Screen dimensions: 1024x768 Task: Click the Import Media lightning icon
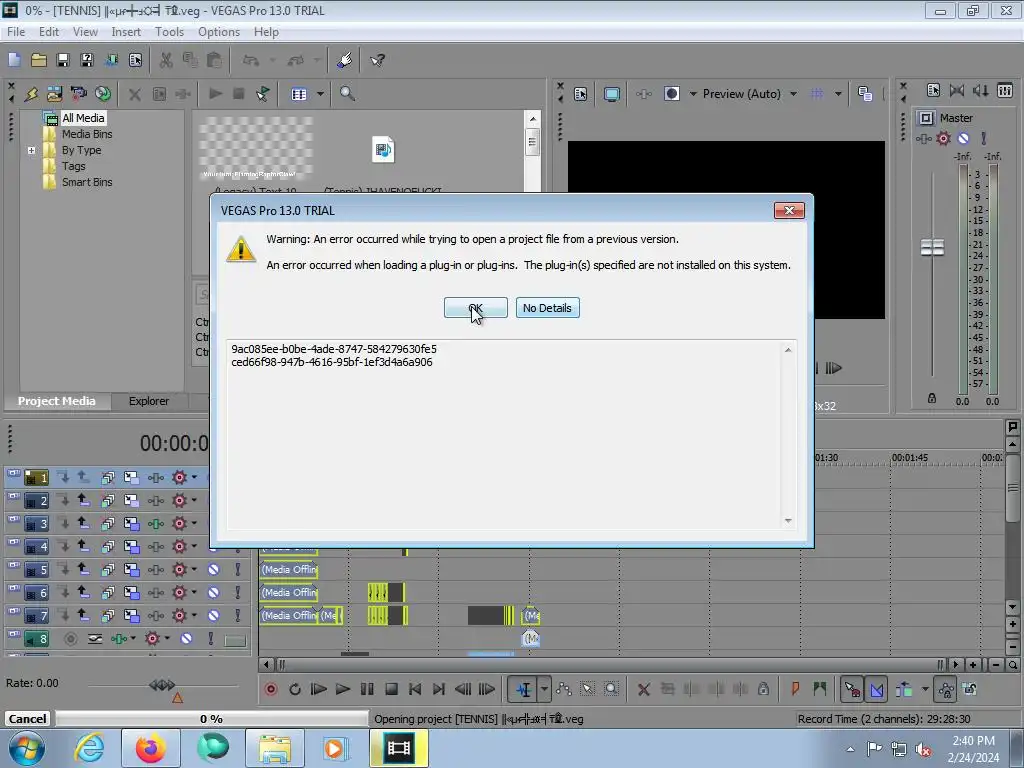[31, 94]
